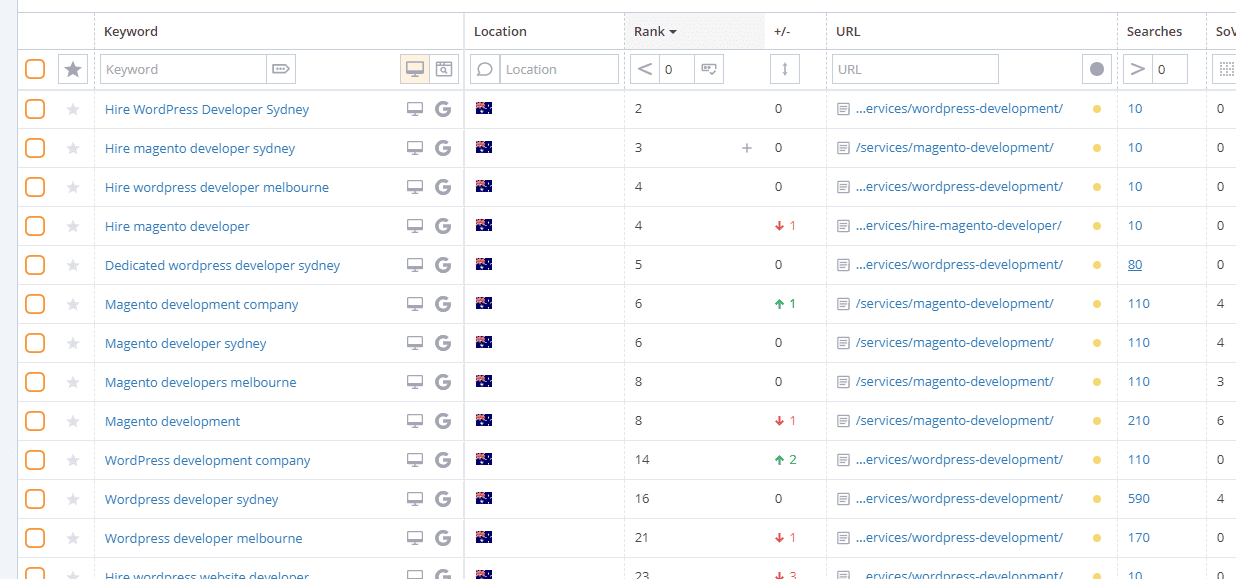Screen dimensions: 1236x579
Task: Open the 590 searches value link
Action: [x=1139, y=499]
